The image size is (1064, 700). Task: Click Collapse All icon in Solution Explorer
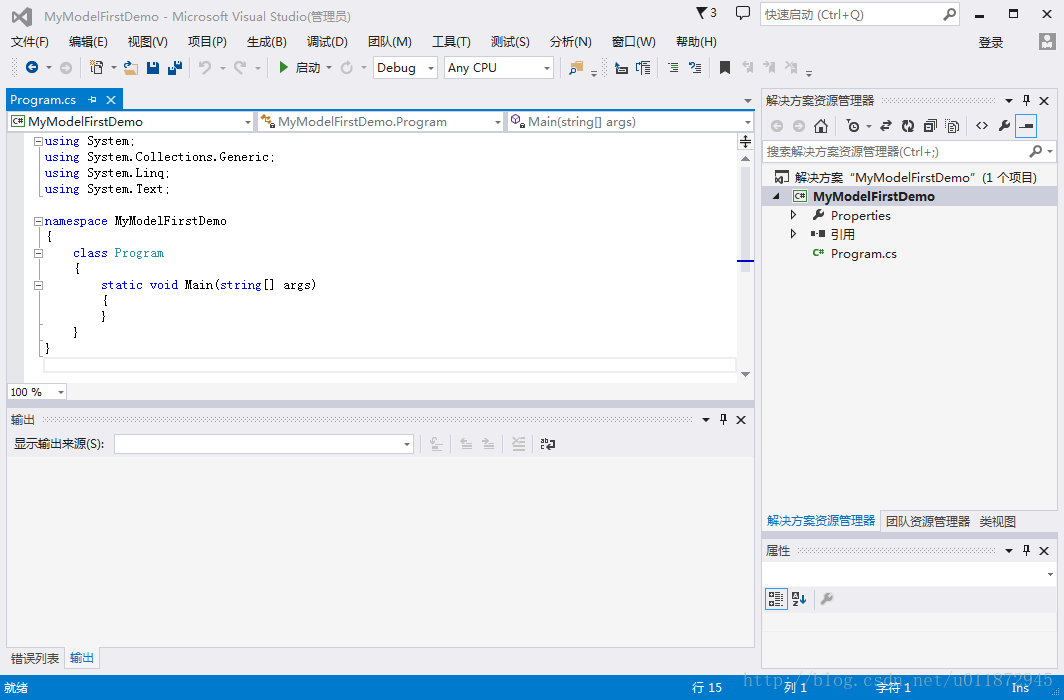point(930,125)
